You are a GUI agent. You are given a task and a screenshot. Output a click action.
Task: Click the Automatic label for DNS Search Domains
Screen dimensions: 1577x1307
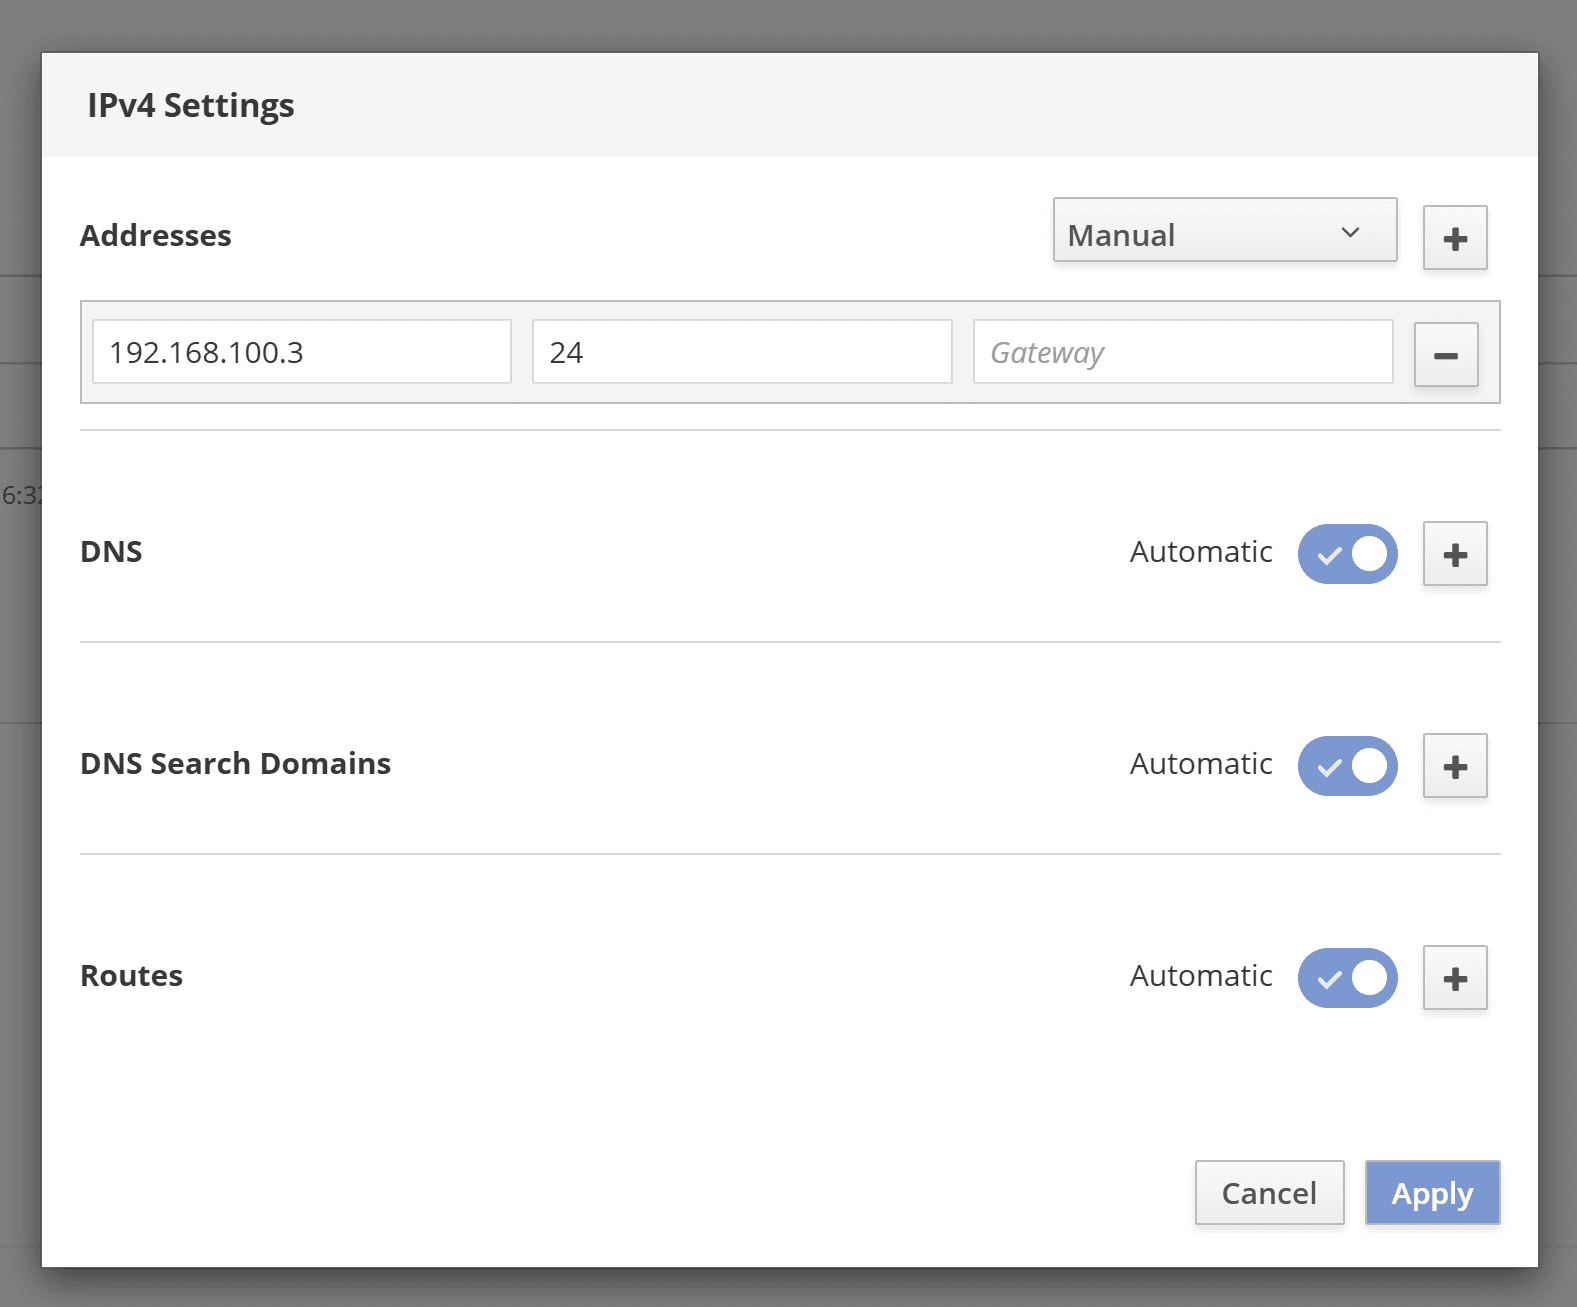[x=1201, y=764]
